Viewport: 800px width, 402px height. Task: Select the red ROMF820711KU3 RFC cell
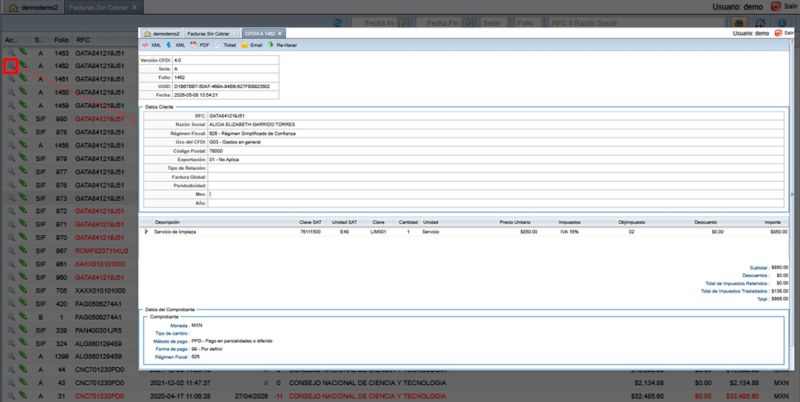pos(102,251)
